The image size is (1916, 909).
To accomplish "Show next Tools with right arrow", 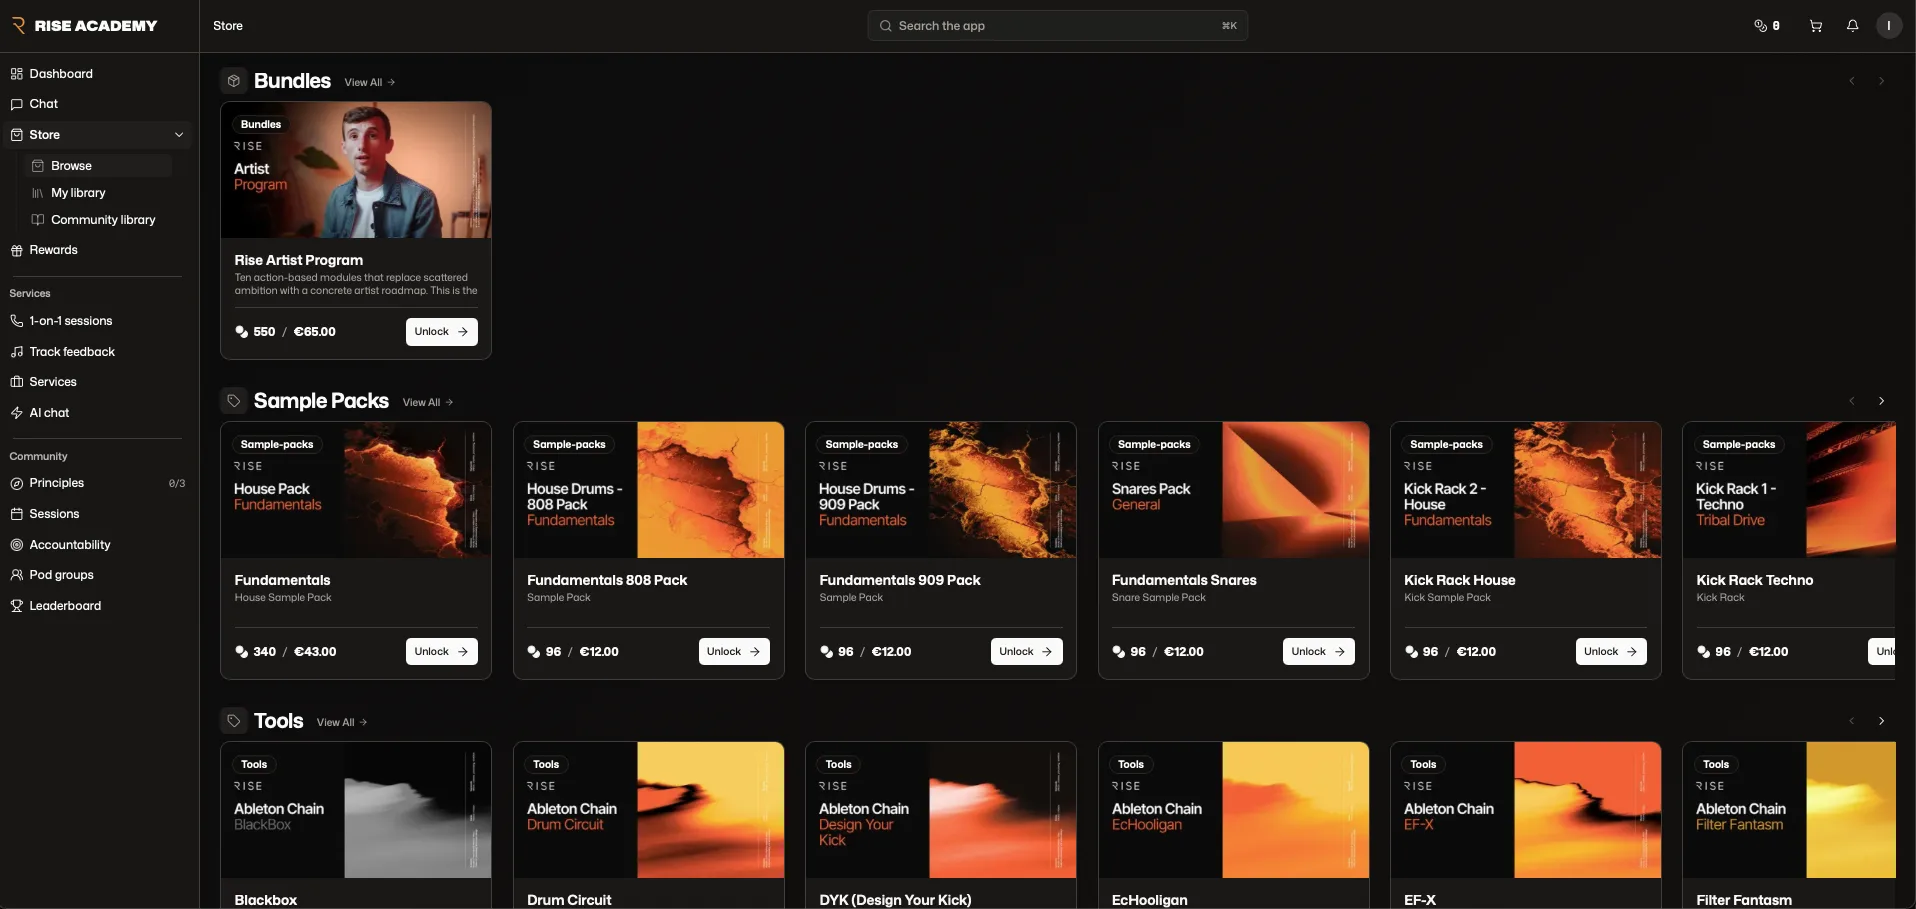I will (1881, 721).
